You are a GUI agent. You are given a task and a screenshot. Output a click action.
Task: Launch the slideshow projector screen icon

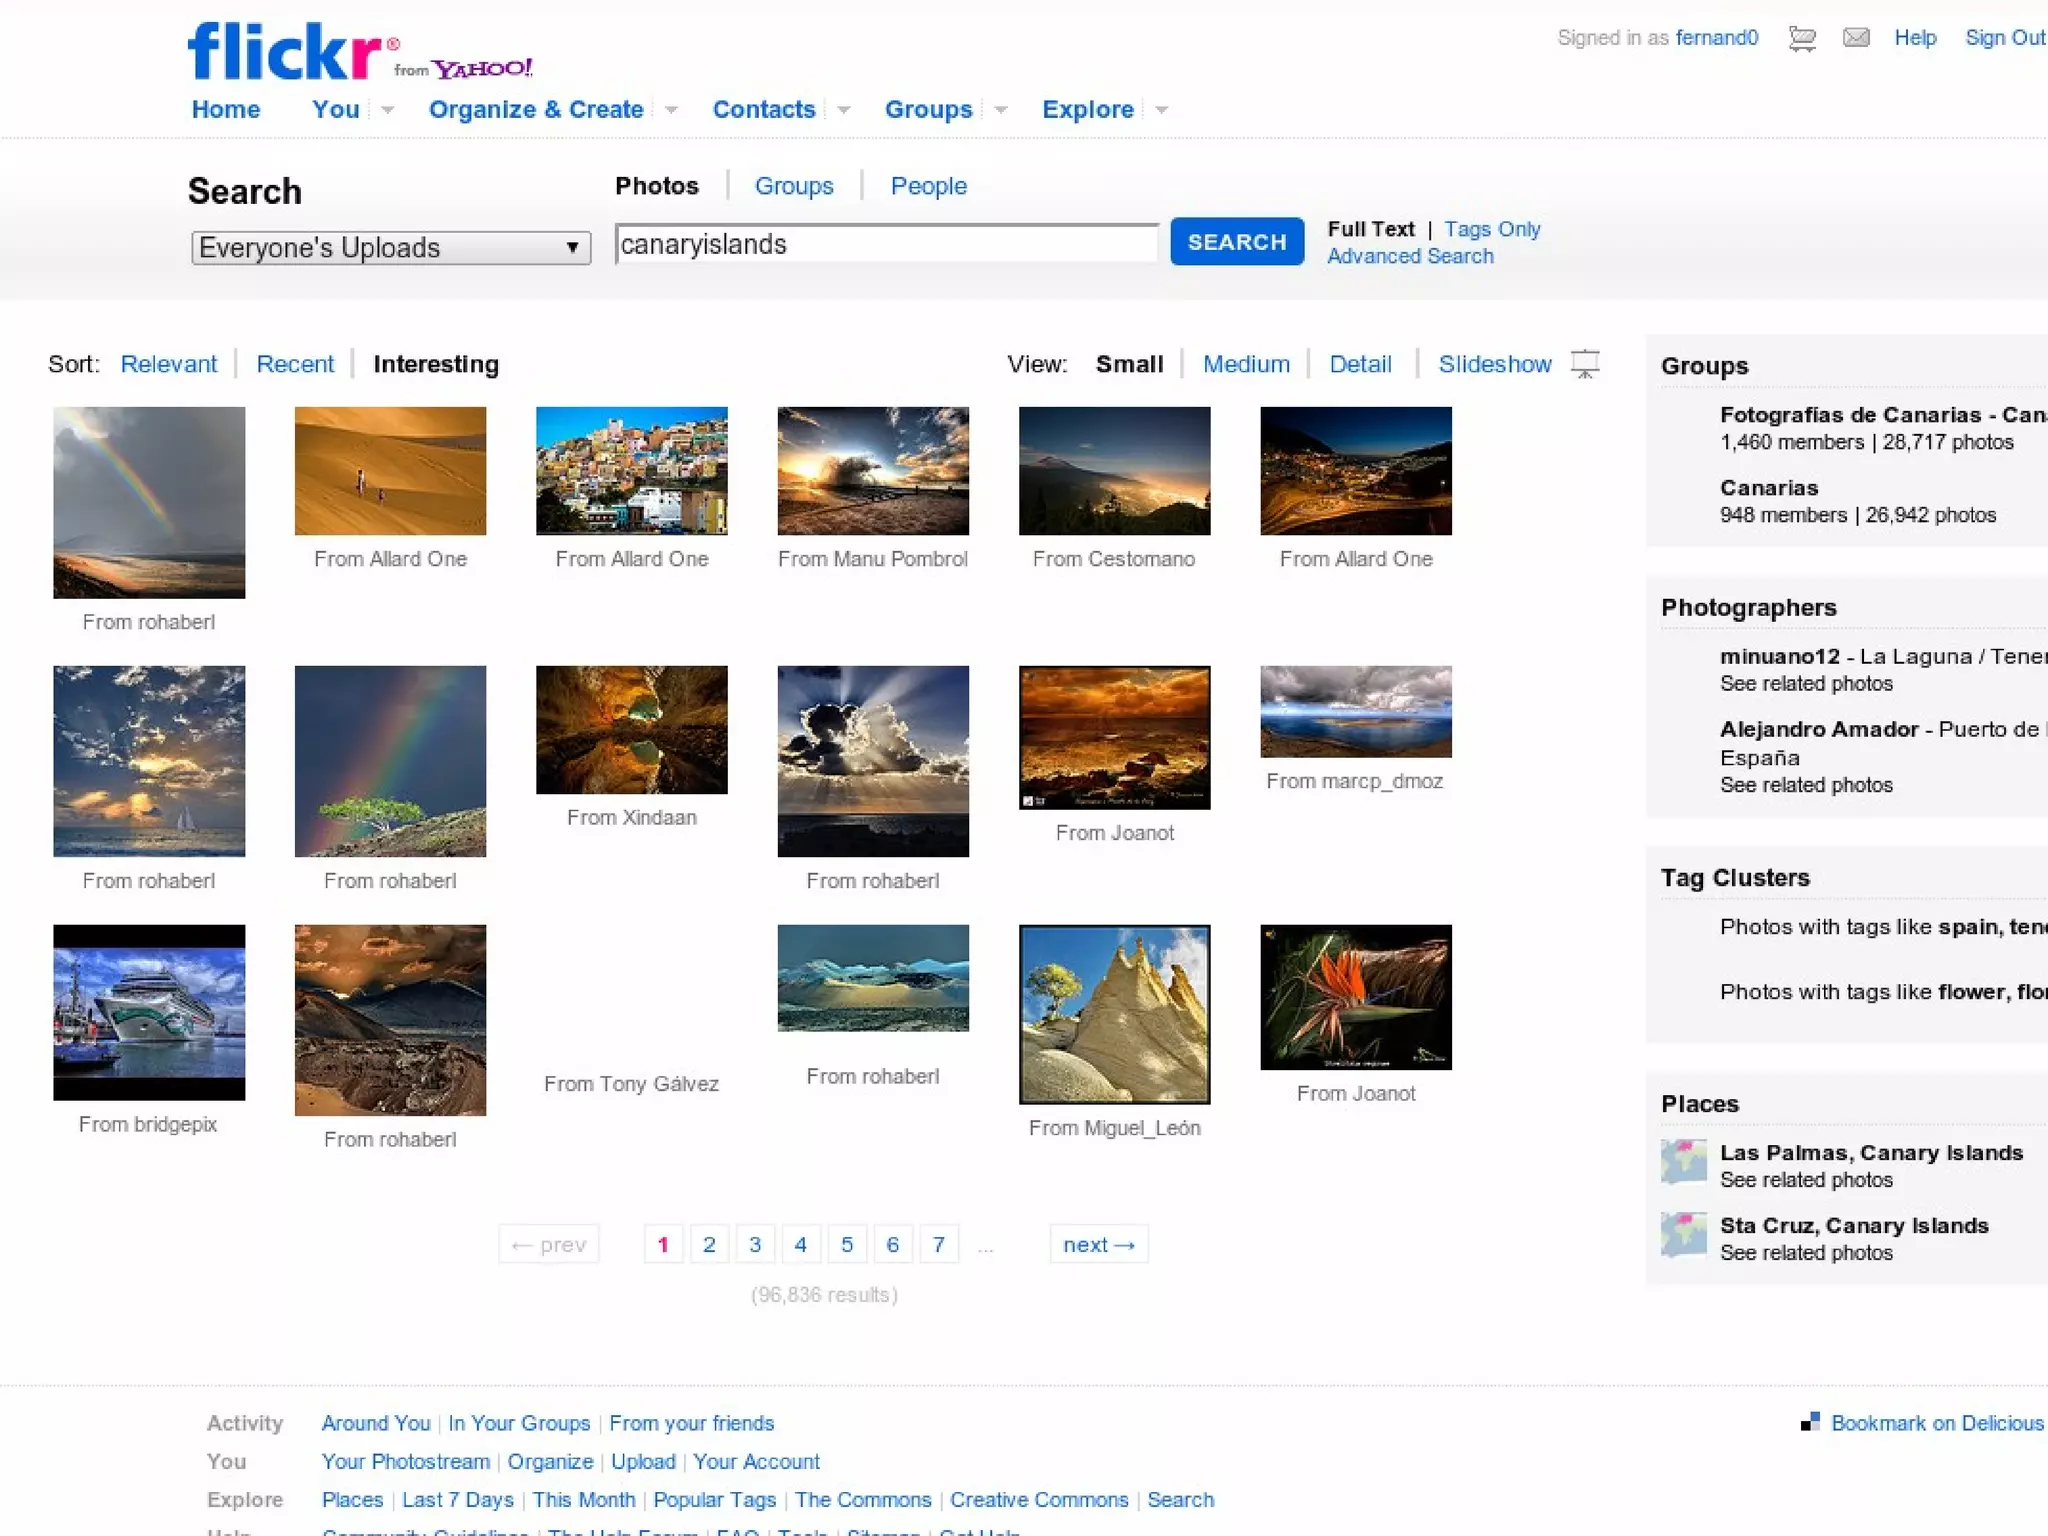pos(1585,364)
